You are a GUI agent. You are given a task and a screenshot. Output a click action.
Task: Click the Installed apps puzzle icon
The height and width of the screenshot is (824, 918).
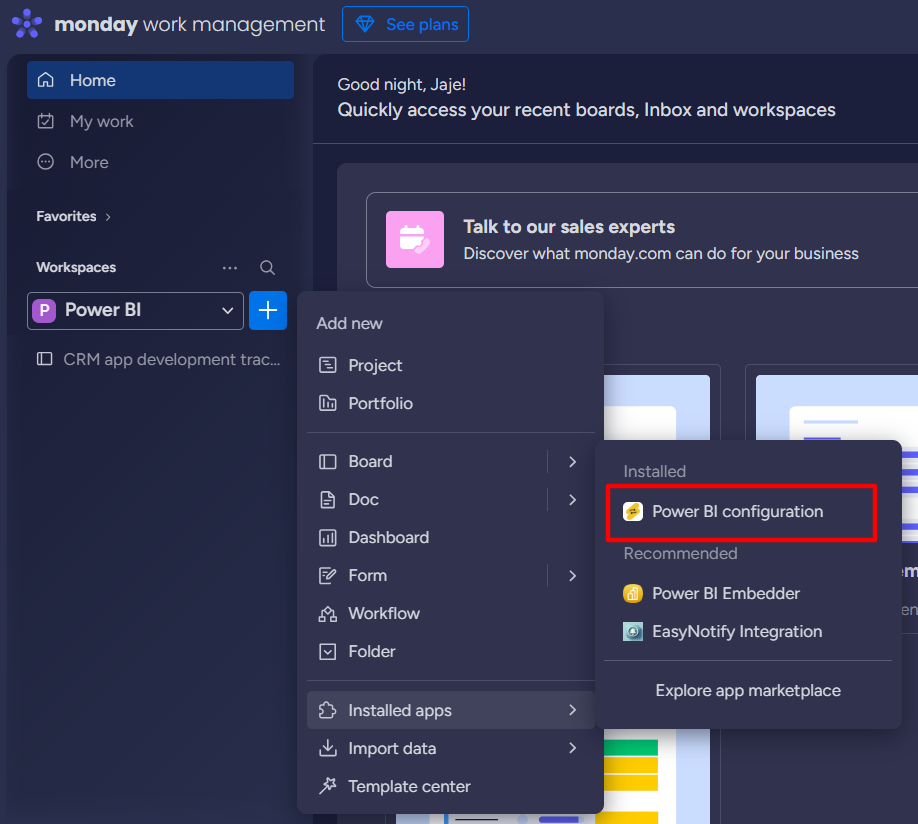click(x=328, y=710)
